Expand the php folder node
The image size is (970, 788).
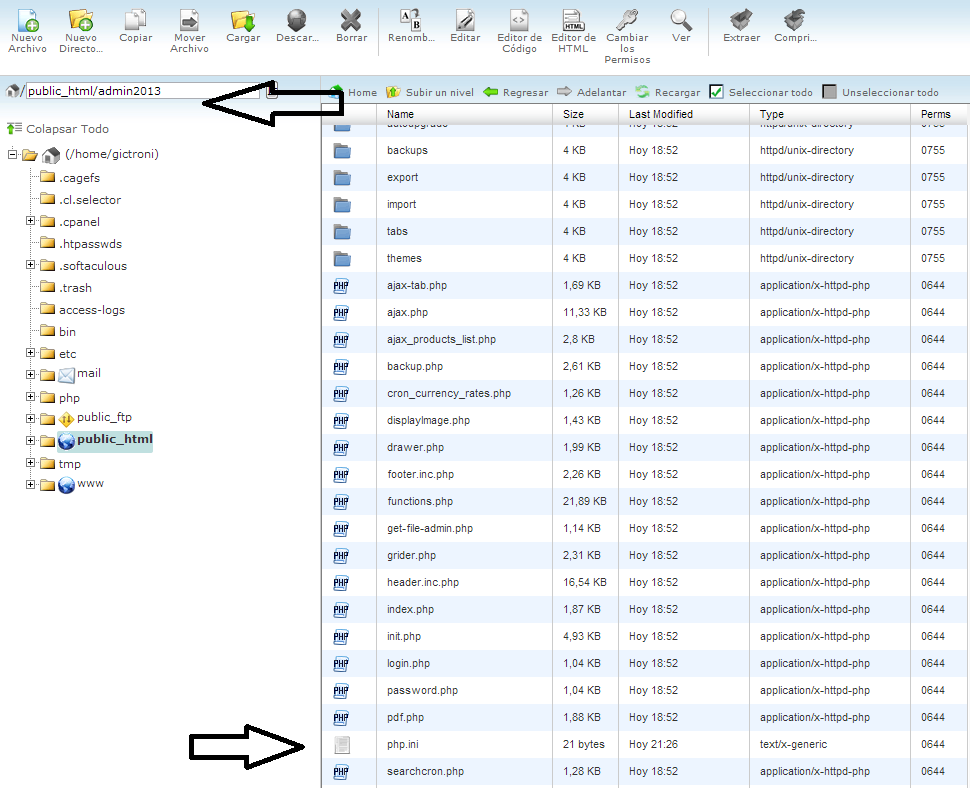click(30, 396)
